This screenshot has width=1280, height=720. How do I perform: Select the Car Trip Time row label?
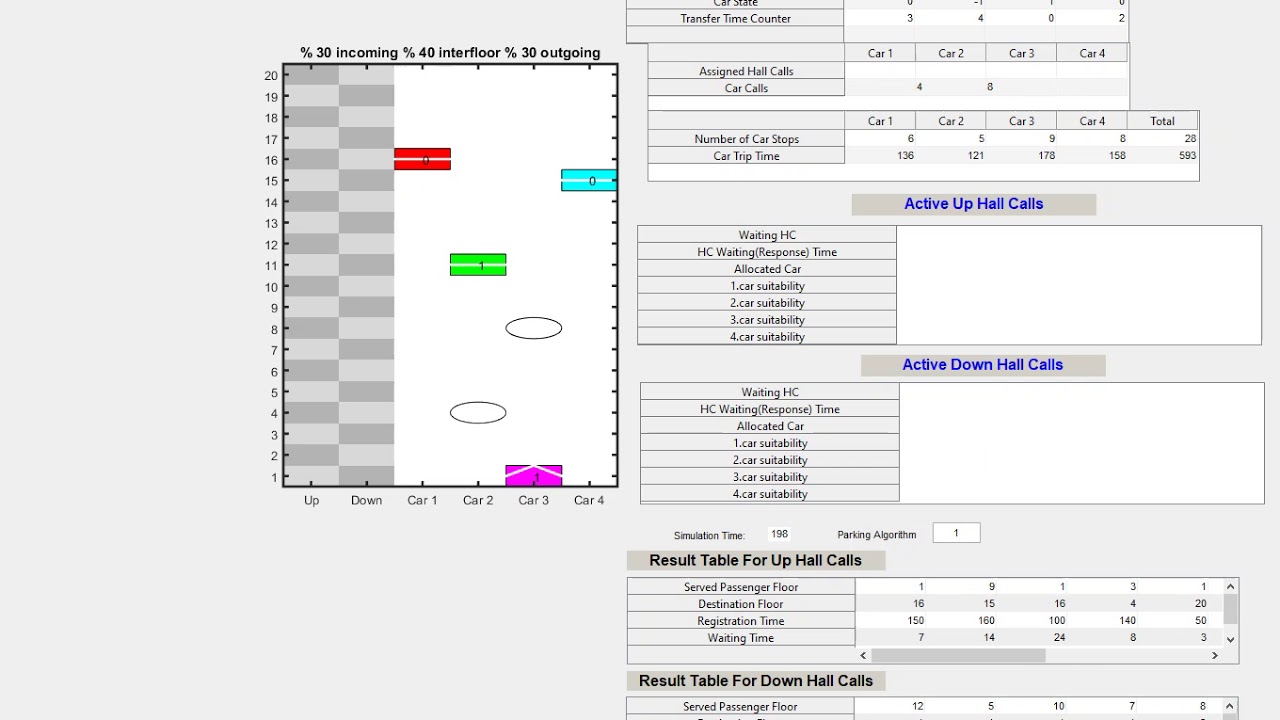746,156
